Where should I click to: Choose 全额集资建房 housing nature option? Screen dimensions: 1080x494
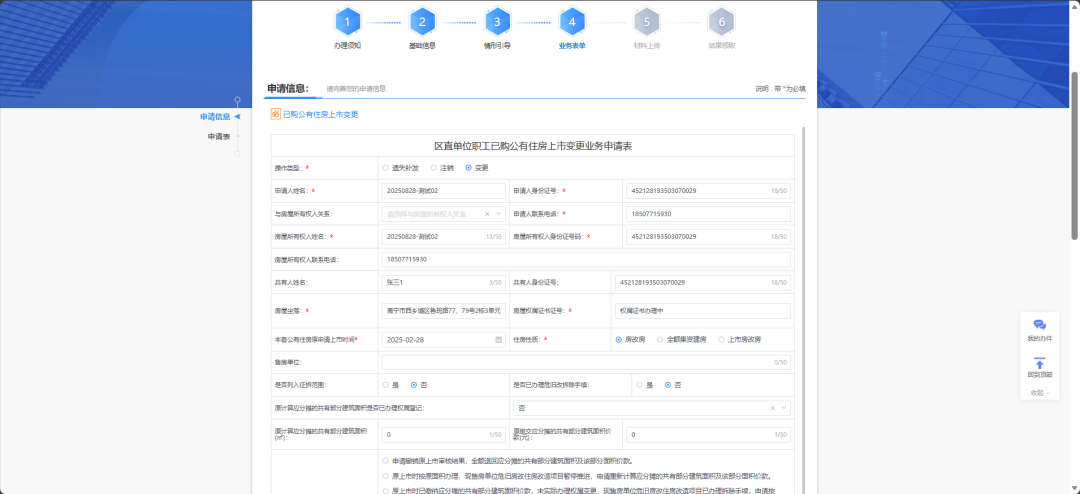click(x=660, y=340)
